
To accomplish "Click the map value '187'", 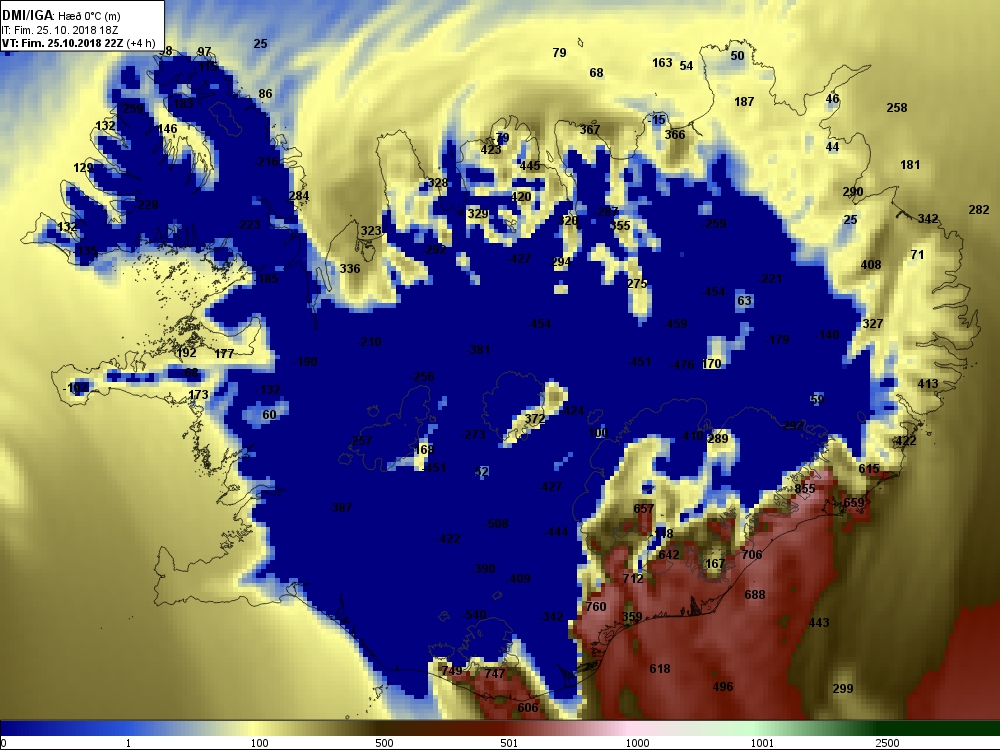I will (x=744, y=101).
